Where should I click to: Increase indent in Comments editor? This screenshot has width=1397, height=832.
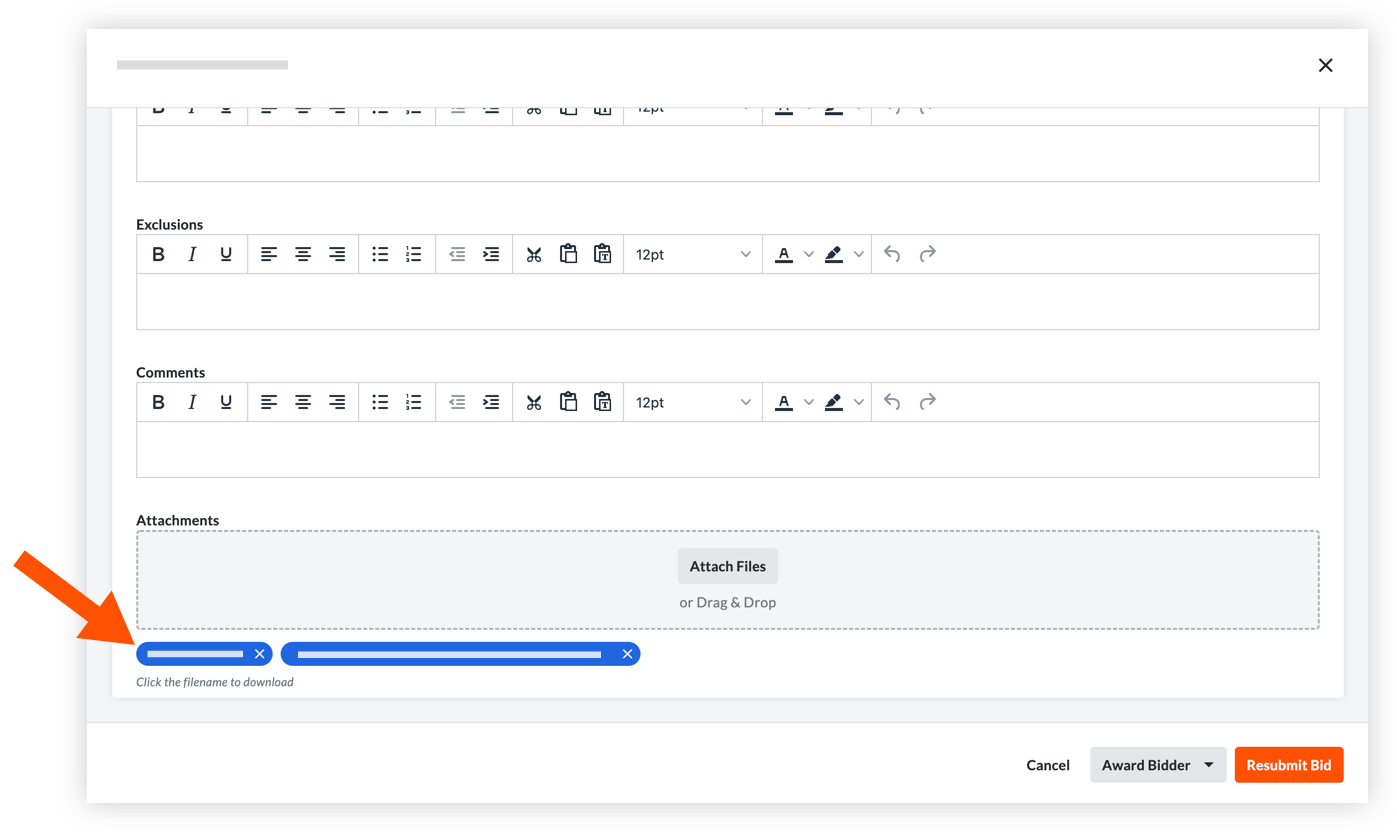click(491, 402)
